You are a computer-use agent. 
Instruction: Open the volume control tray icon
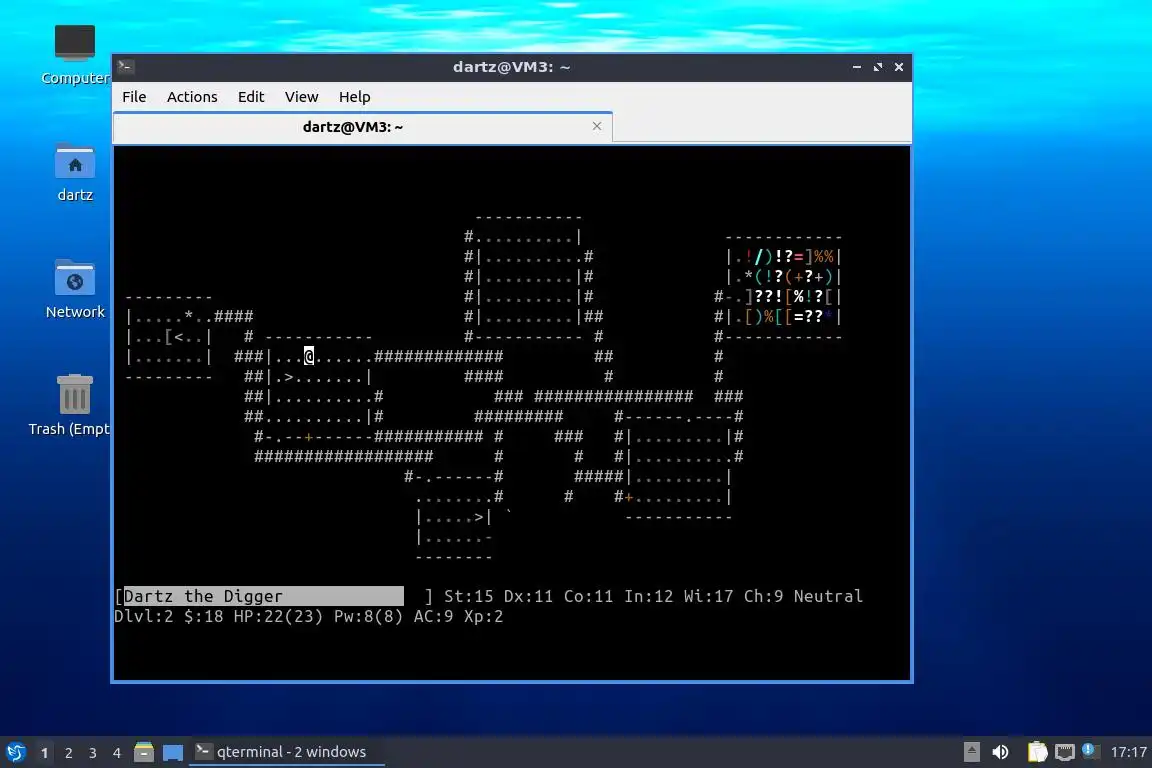point(1000,752)
